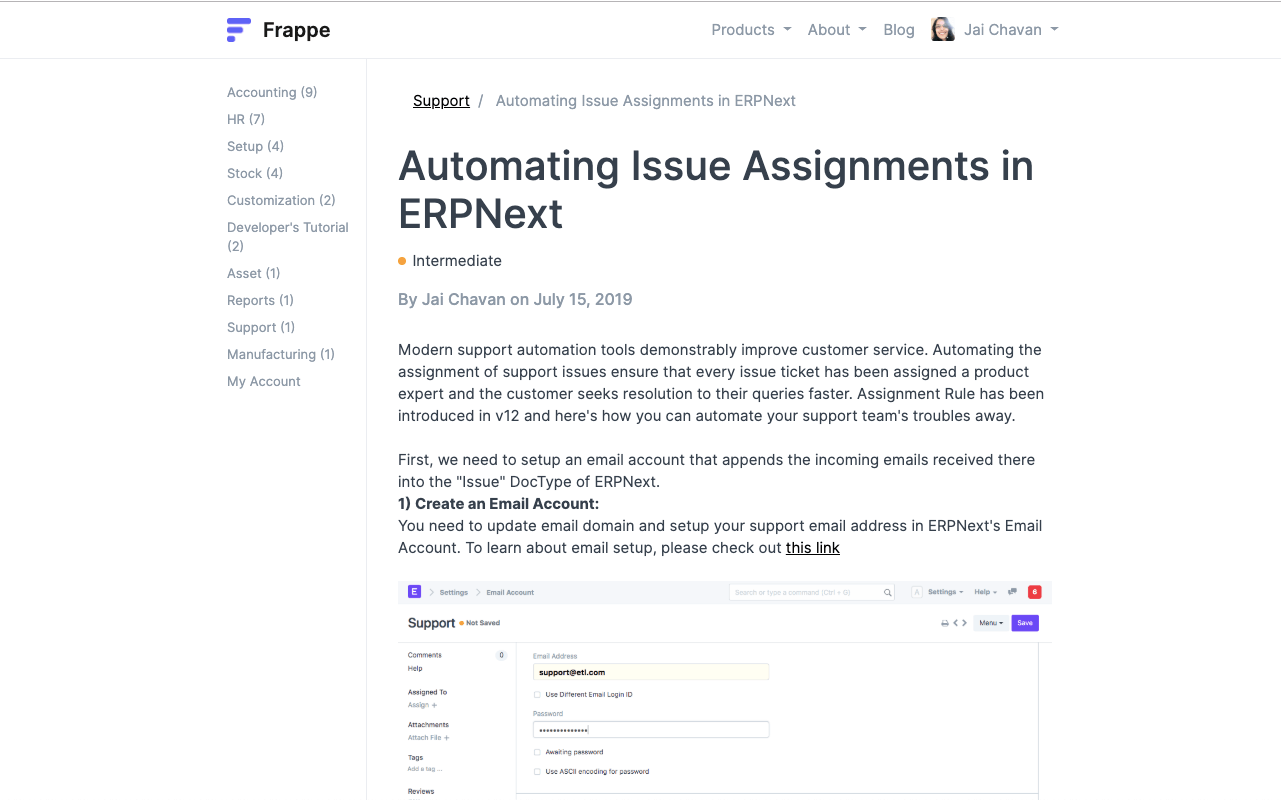Viewport: 1281px width, 800px height.
Task: Click the orange Intermediate difficulty dot
Action: [x=402, y=261]
